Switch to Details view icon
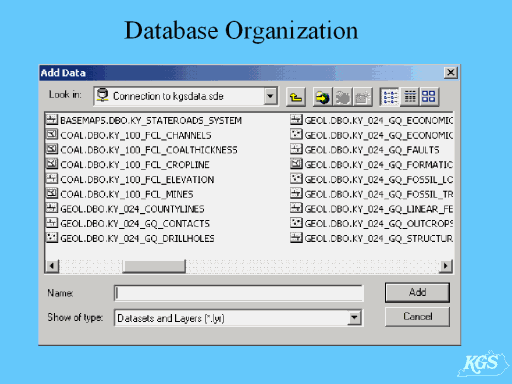The image size is (512, 384). tap(410, 97)
